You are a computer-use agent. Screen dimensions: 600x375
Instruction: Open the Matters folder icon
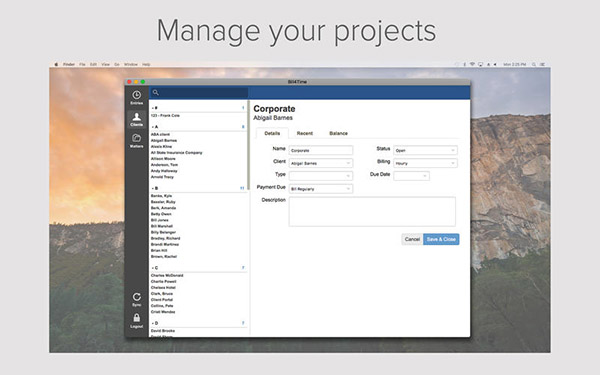(x=137, y=138)
